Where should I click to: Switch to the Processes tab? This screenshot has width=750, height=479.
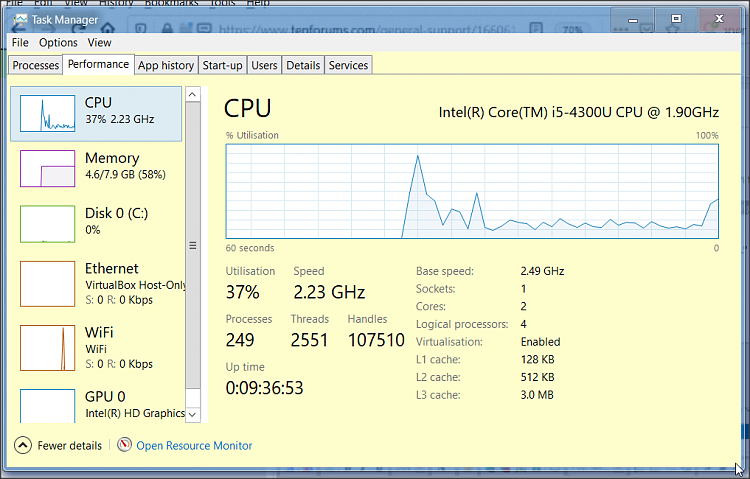pyautogui.click(x=36, y=65)
